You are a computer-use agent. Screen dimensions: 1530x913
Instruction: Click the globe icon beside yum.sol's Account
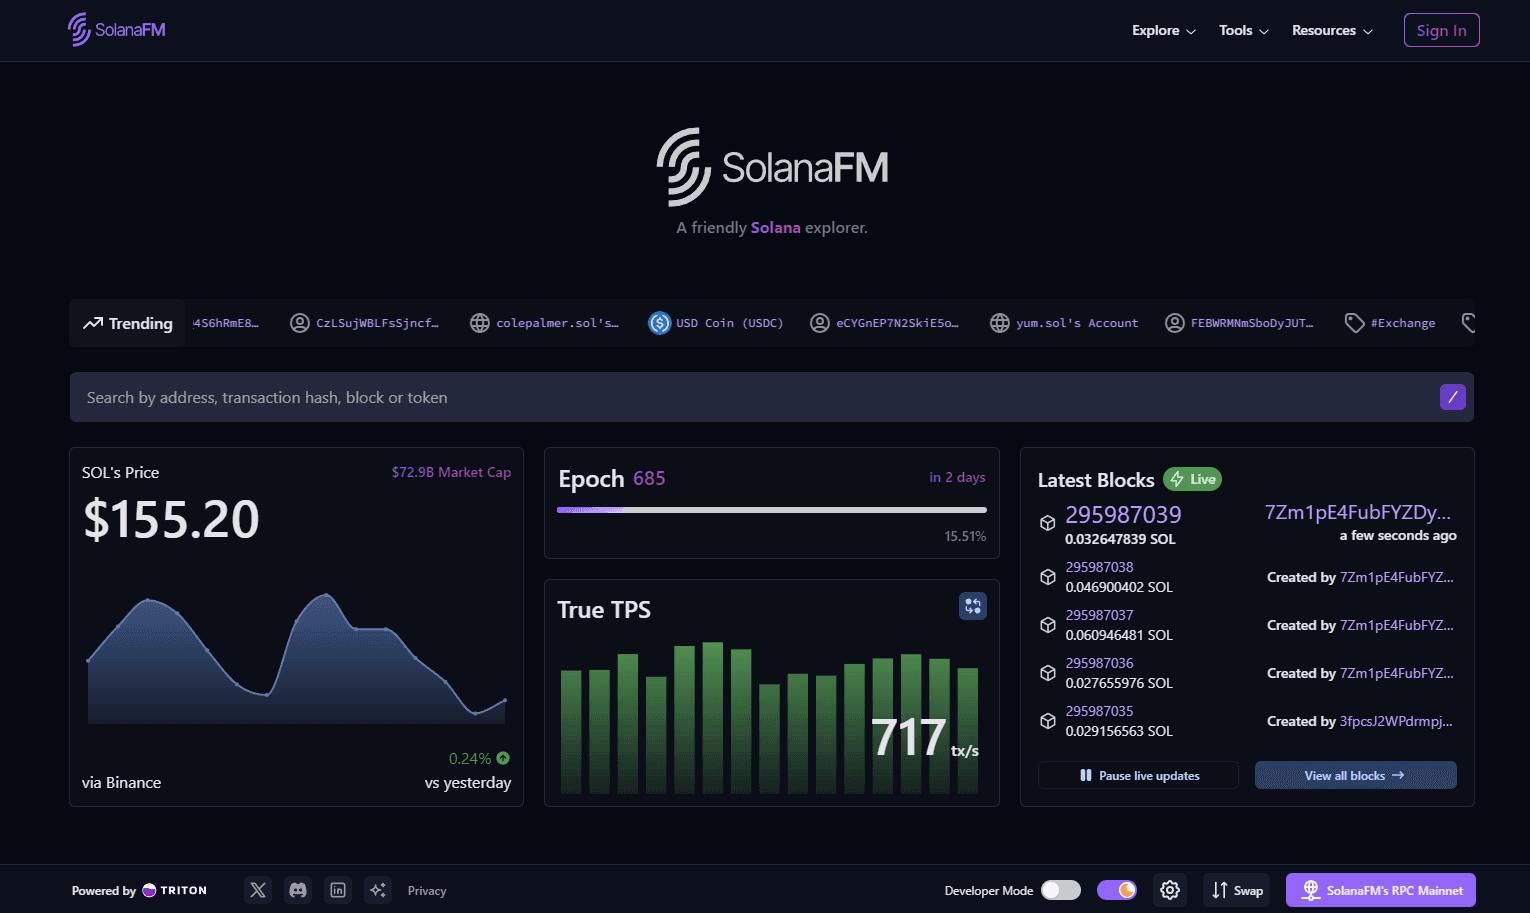point(1000,323)
